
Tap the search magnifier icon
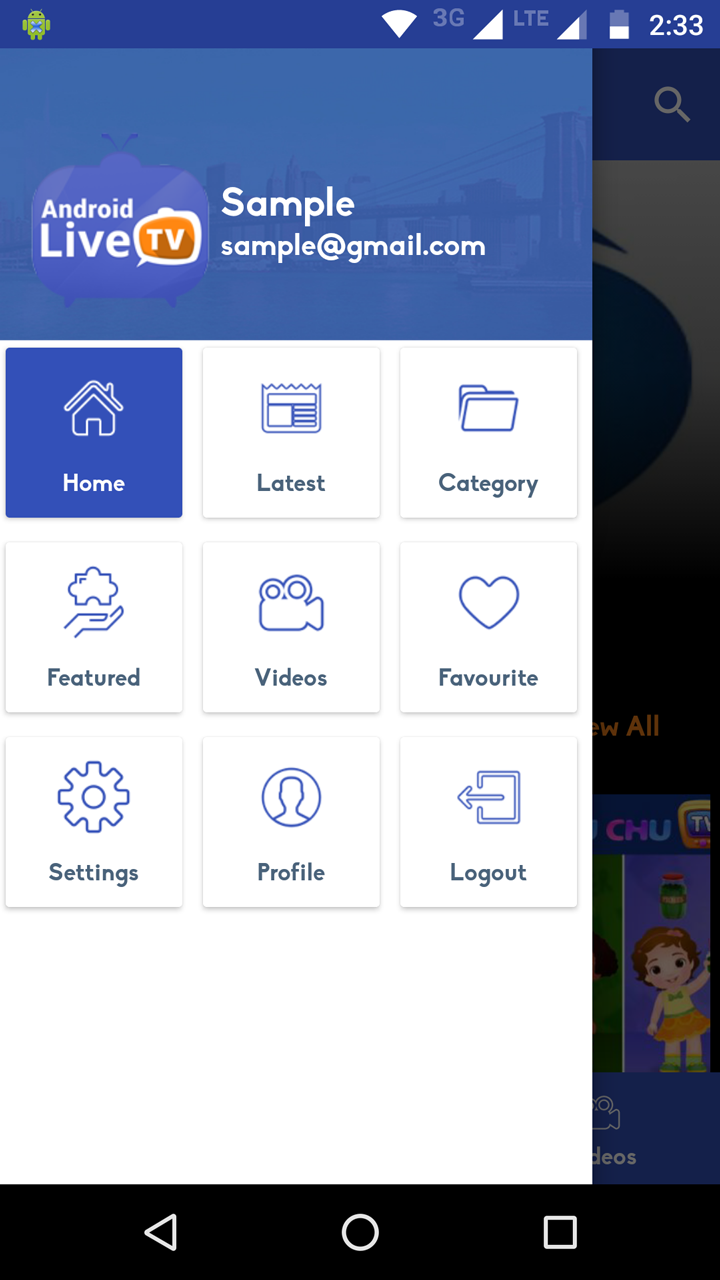click(672, 104)
